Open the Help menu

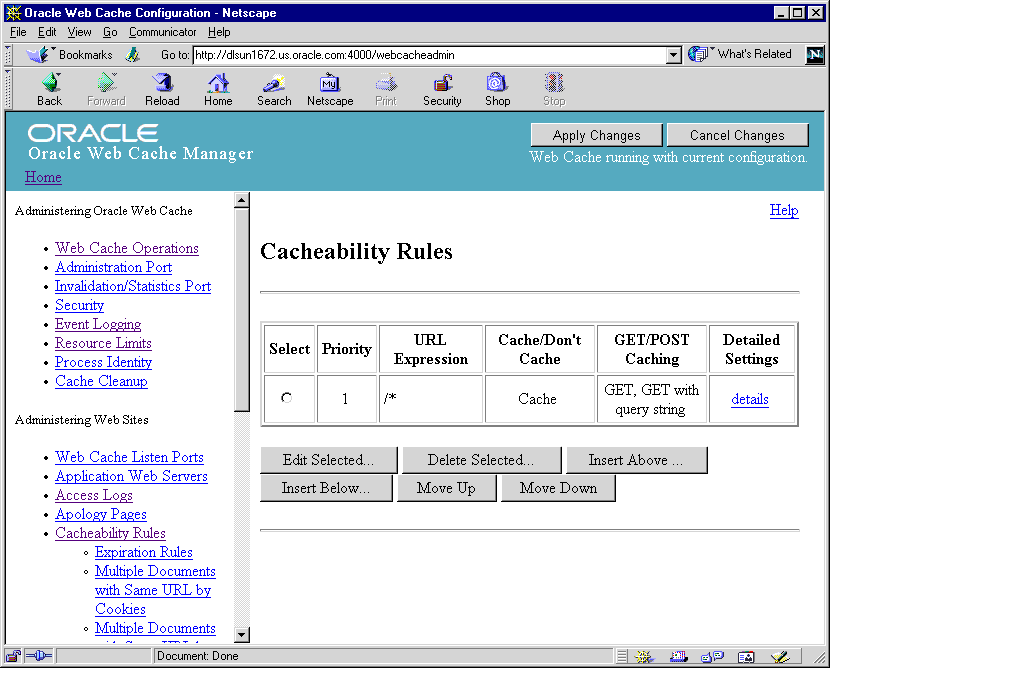[x=219, y=32]
